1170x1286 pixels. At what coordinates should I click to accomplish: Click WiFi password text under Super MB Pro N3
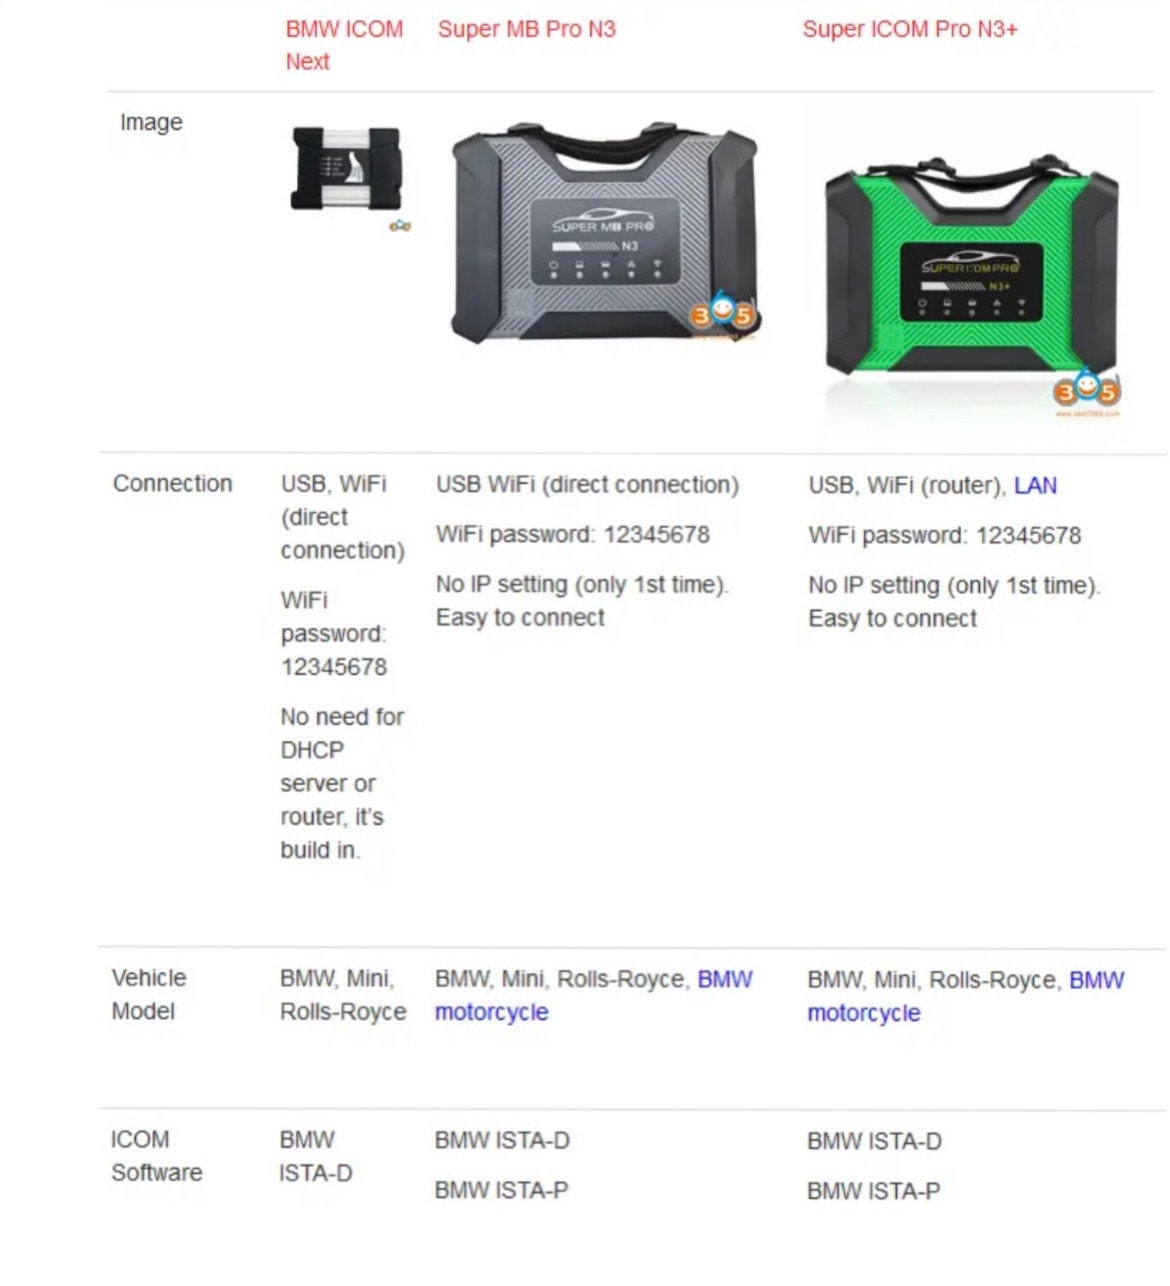[573, 534]
